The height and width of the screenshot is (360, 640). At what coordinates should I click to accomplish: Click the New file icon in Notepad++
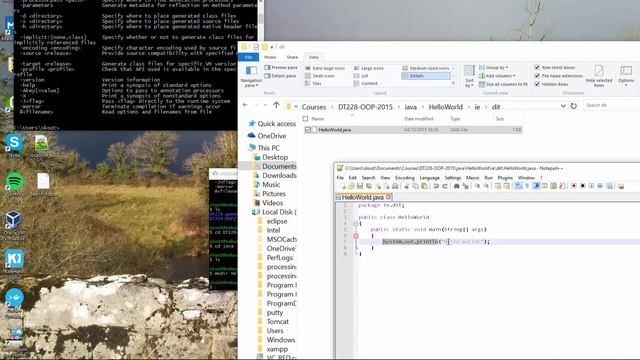click(x=343, y=186)
